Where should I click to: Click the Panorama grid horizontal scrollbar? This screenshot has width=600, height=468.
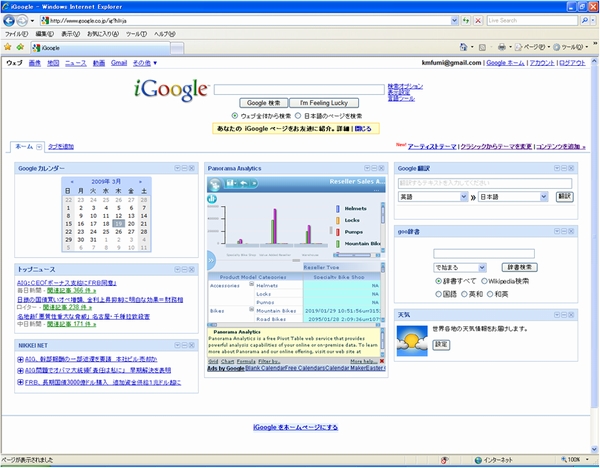click(x=294, y=325)
